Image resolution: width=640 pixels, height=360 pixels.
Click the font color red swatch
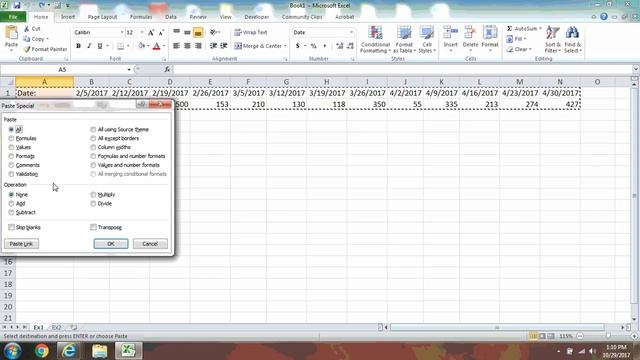pyautogui.click(x=156, y=46)
